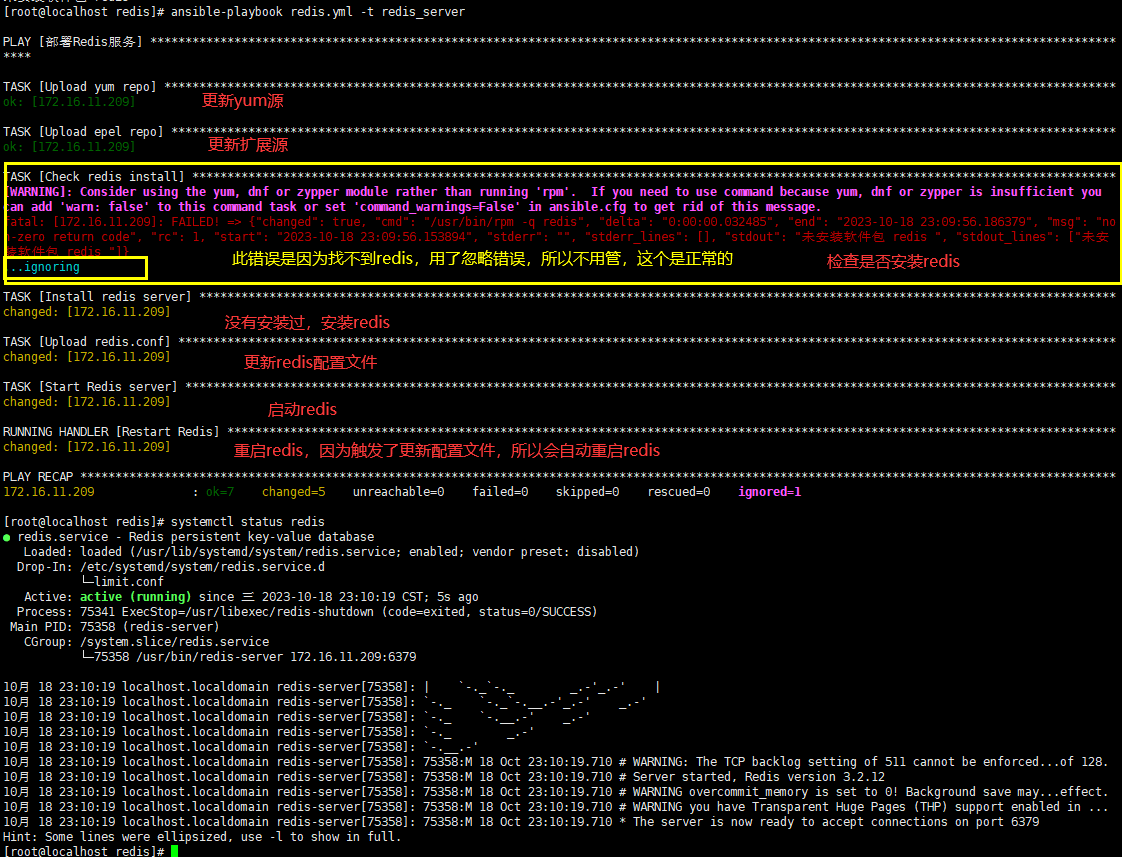Click the green cursor at the last prompt
1122x857 pixels.
click(x=174, y=851)
